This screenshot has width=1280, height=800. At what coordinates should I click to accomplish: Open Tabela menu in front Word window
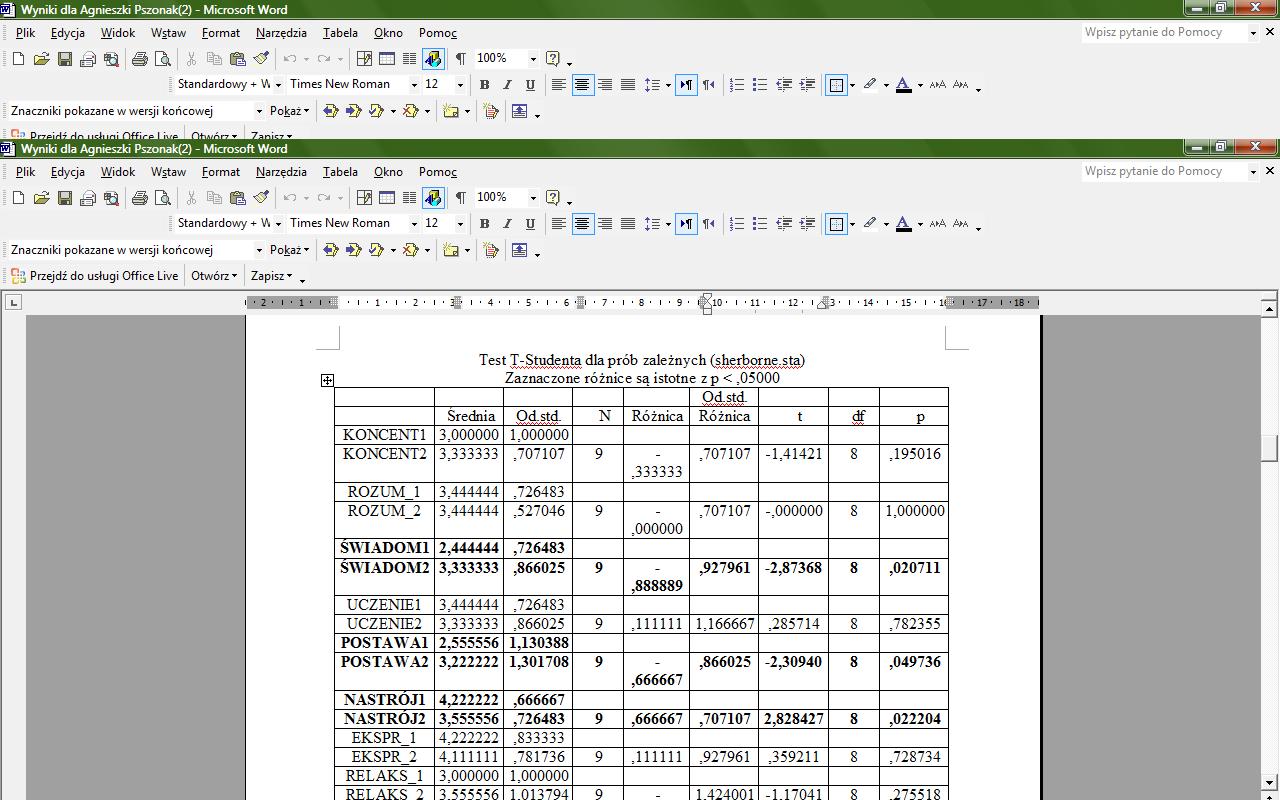click(340, 172)
